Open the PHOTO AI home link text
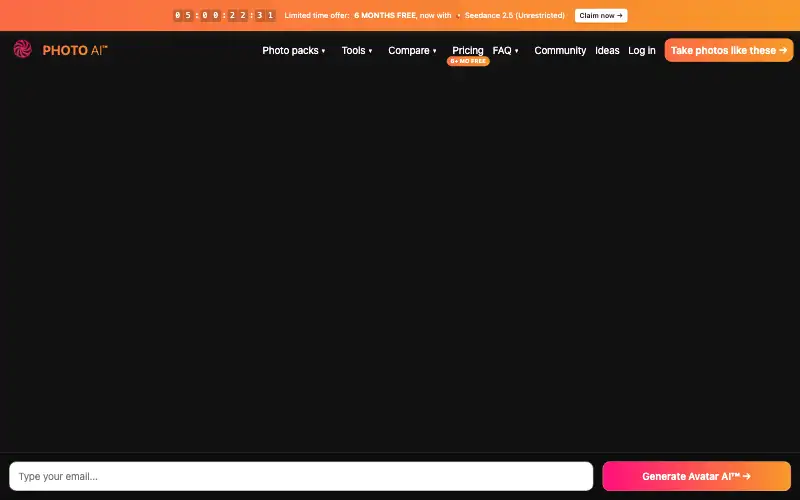The image size is (800, 500). coord(74,50)
